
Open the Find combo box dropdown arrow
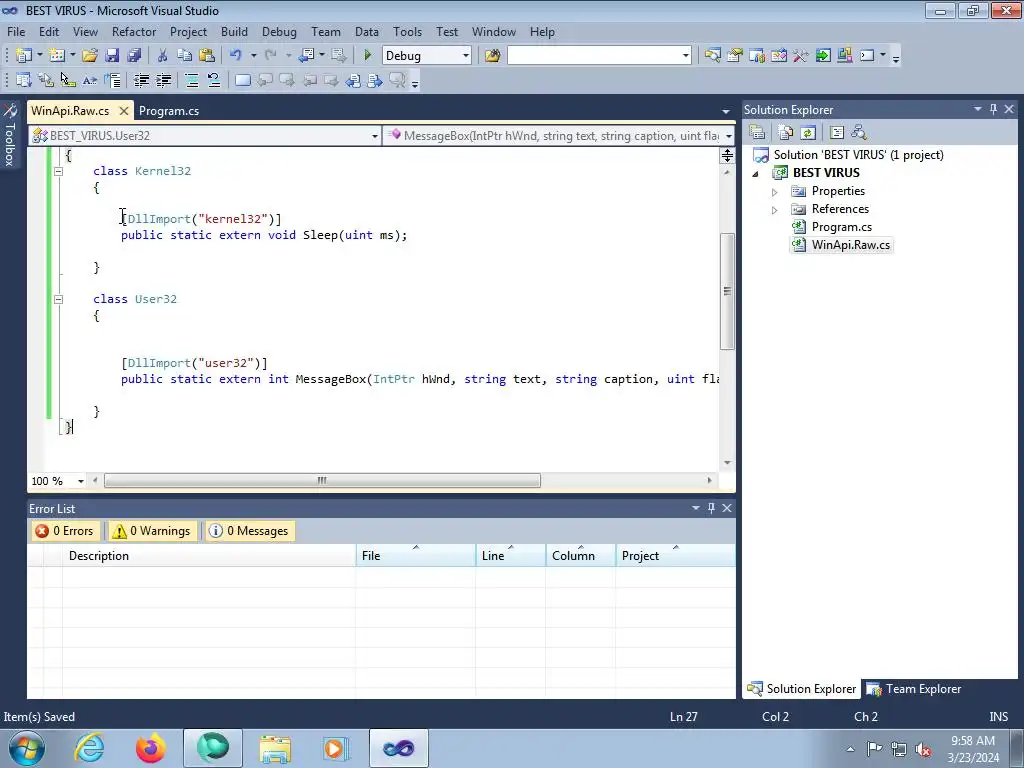click(686, 56)
